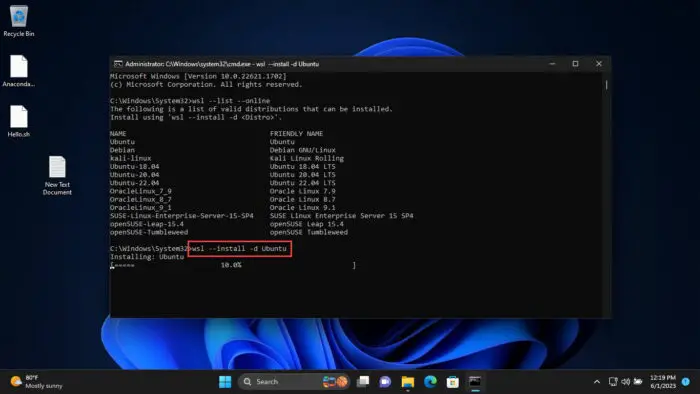Select the Hello.sh file icon

pyautogui.click(x=19, y=121)
